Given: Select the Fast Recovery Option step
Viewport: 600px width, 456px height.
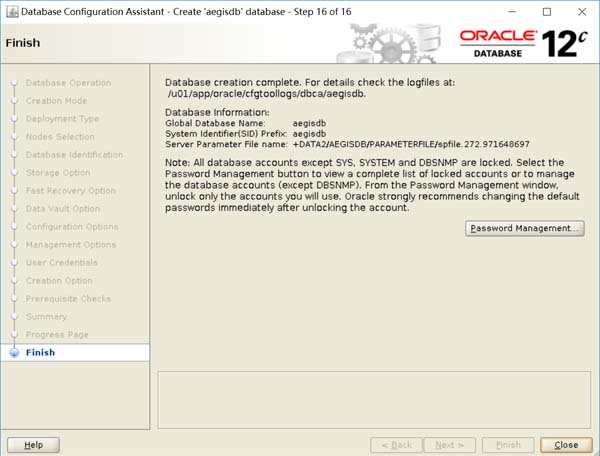Looking at the screenshot, I should [x=70, y=191].
